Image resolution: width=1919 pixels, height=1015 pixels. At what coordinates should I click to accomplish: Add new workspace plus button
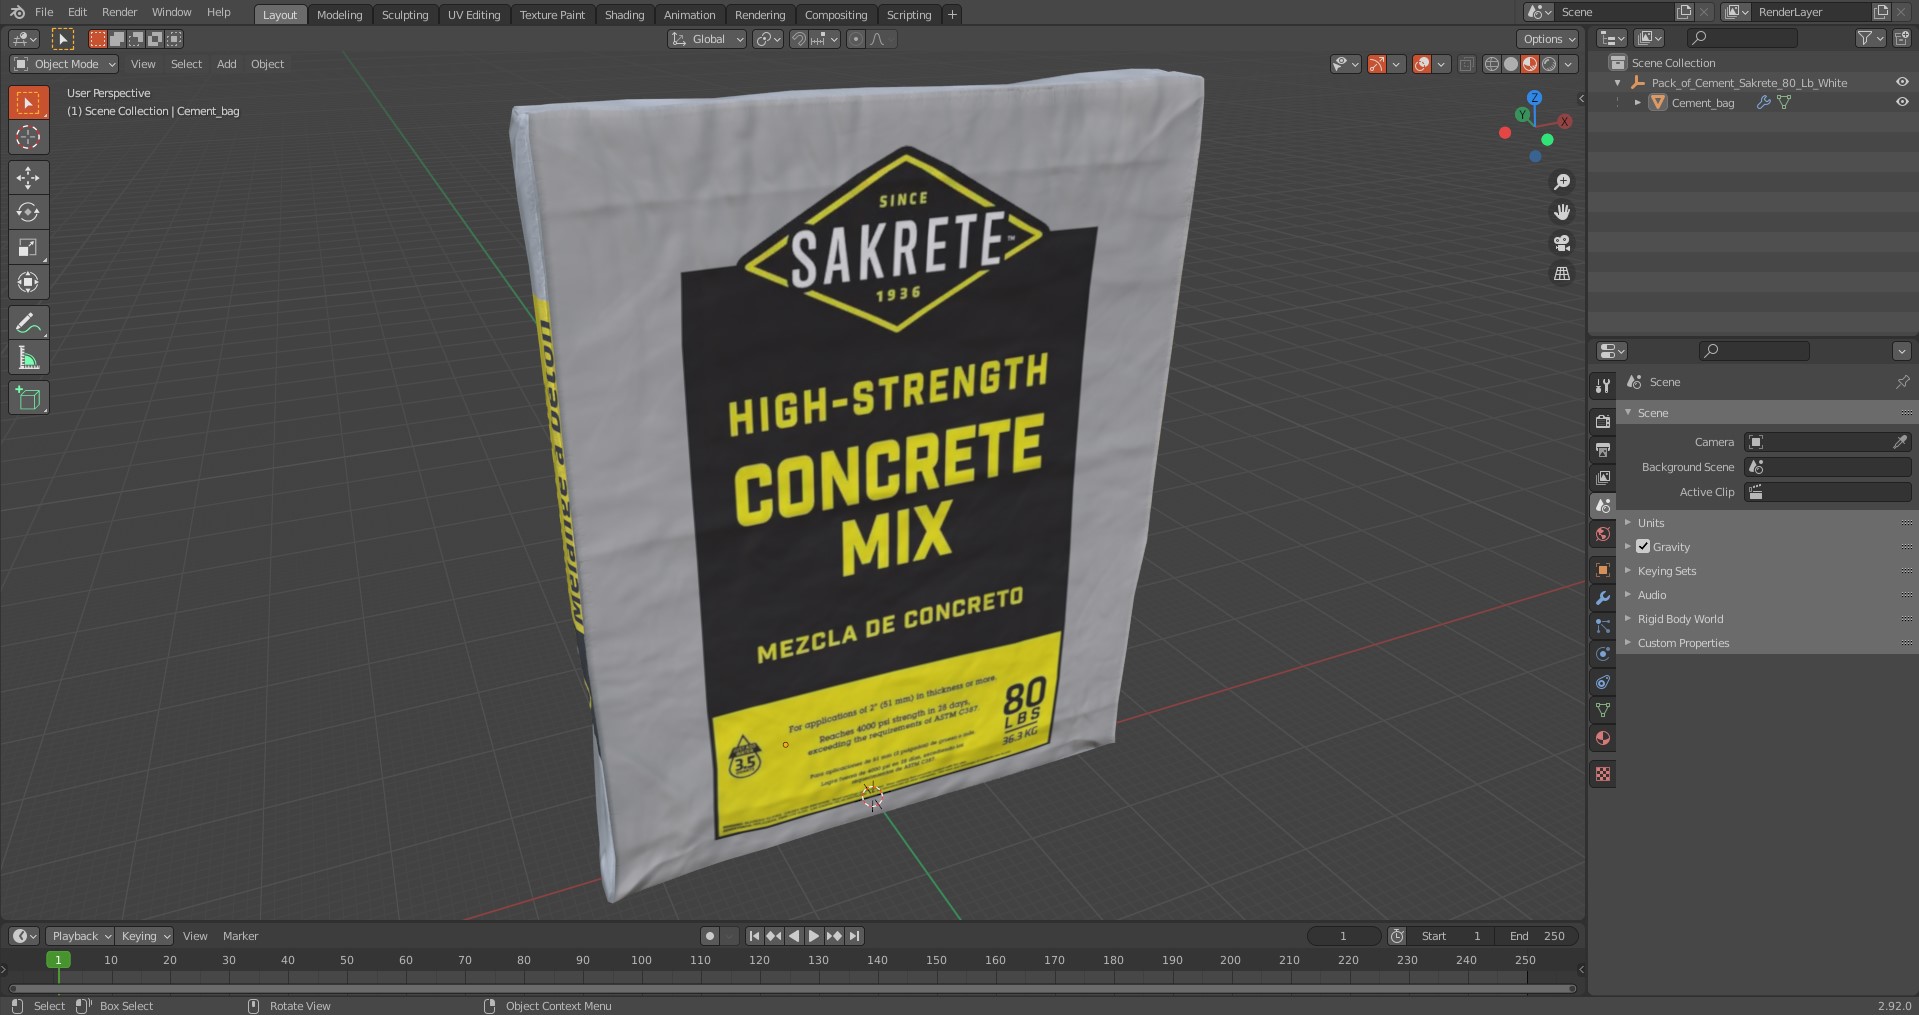952,14
